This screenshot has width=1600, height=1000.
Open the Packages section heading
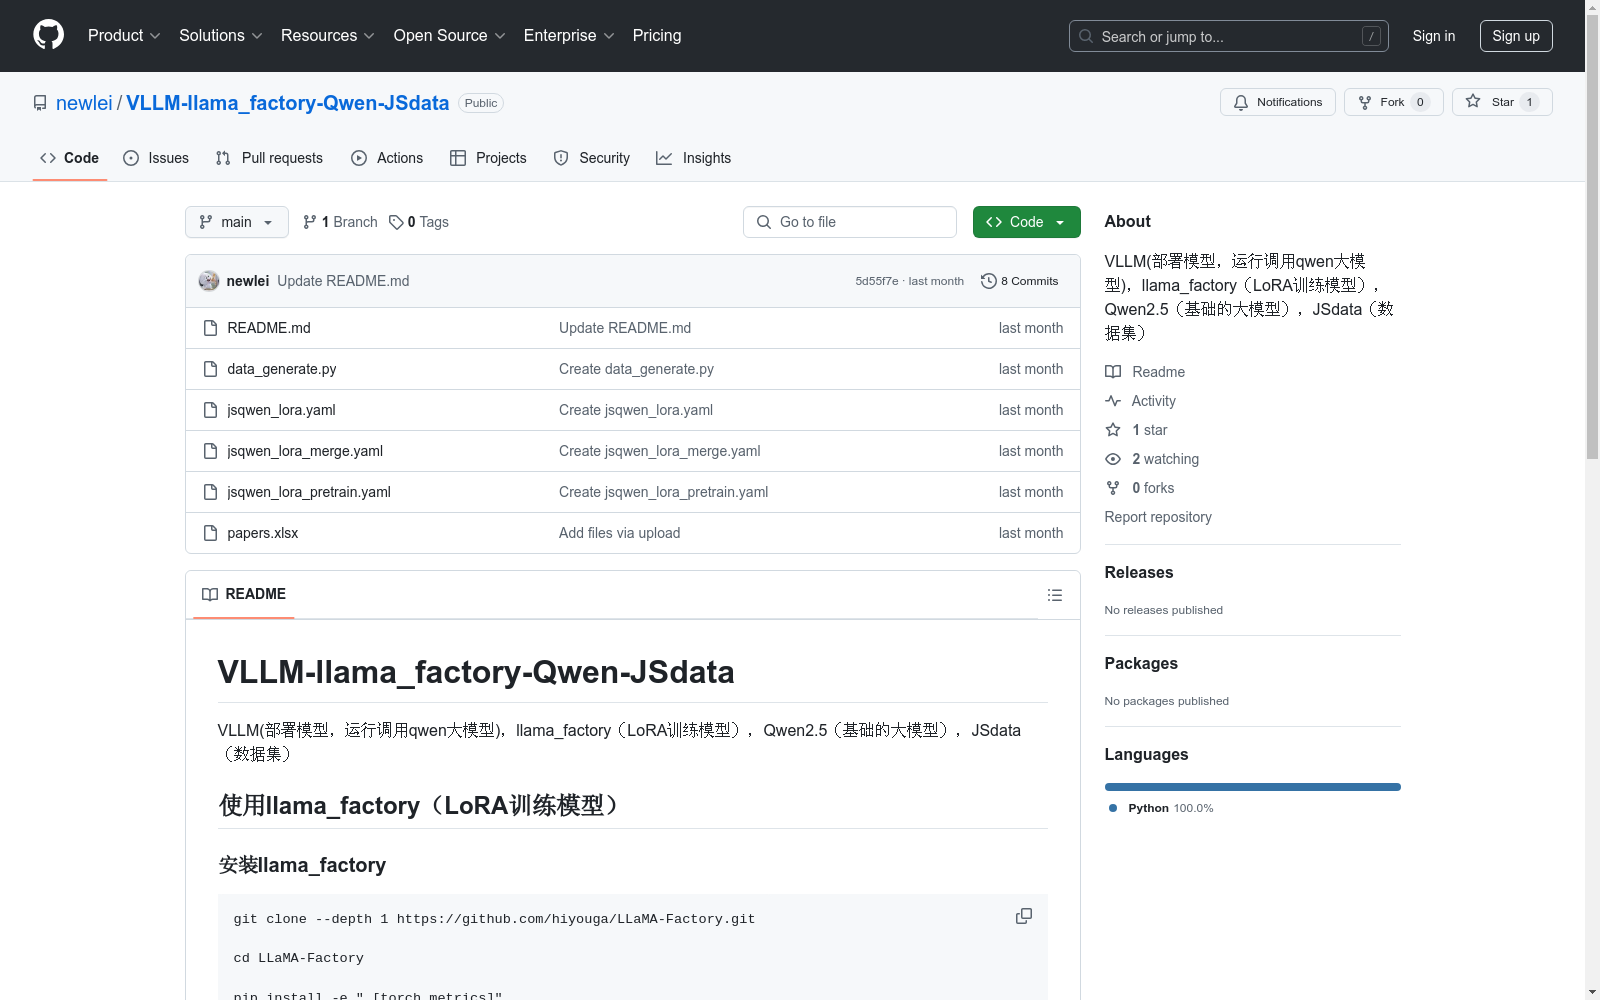1141,663
